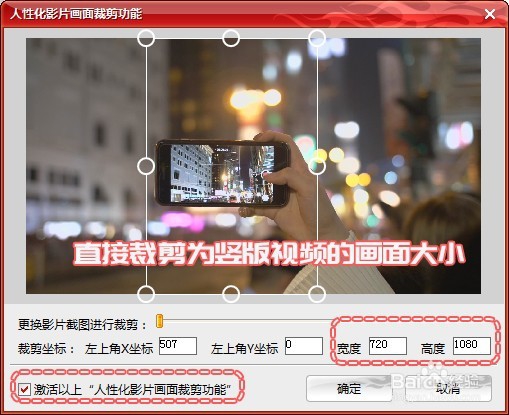Click the 取消 button
This screenshot has width=509, height=415.
448,388
